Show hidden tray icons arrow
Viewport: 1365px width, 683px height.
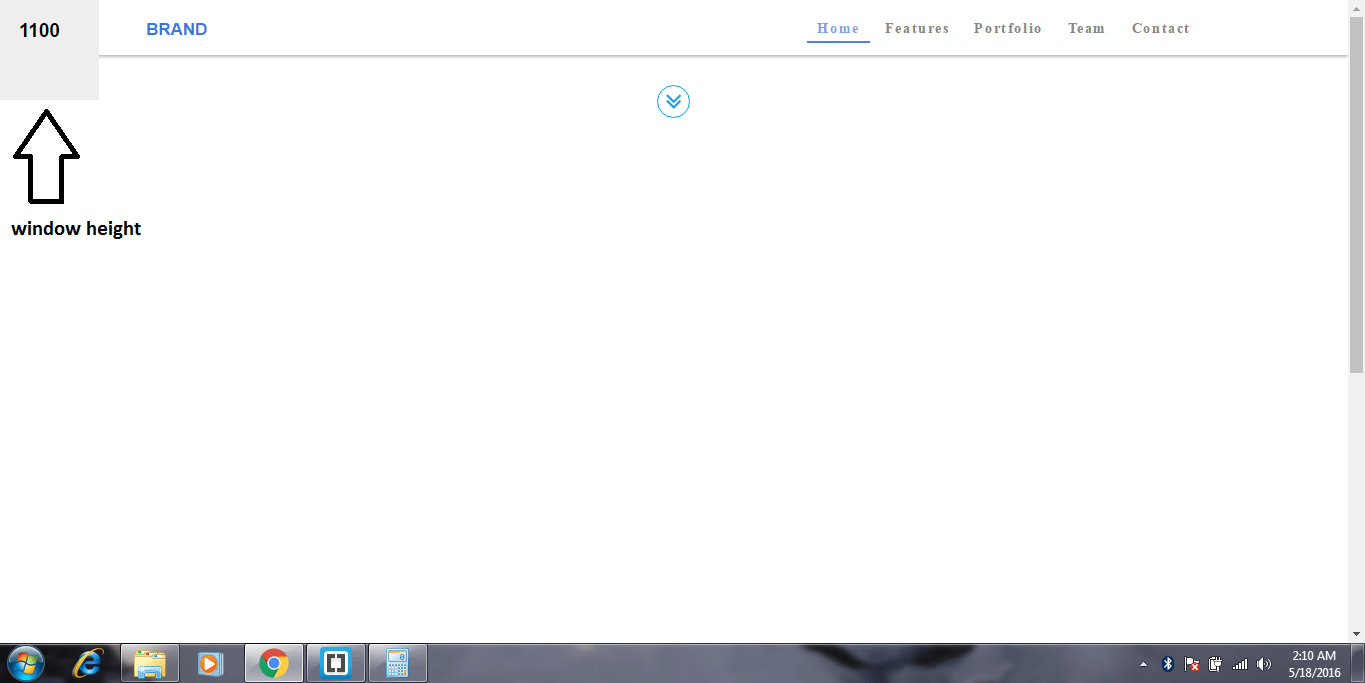(x=1144, y=664)
